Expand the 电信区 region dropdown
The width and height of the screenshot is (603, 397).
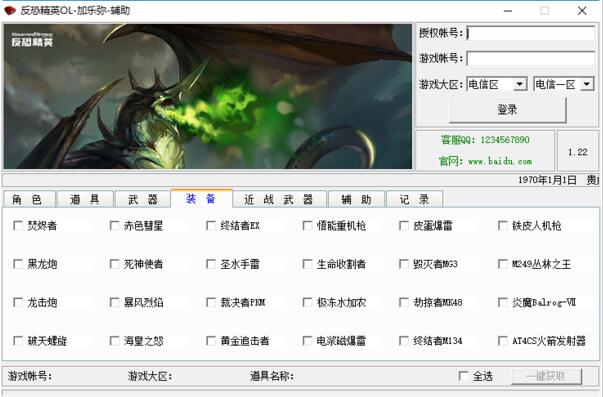[520, 84]
